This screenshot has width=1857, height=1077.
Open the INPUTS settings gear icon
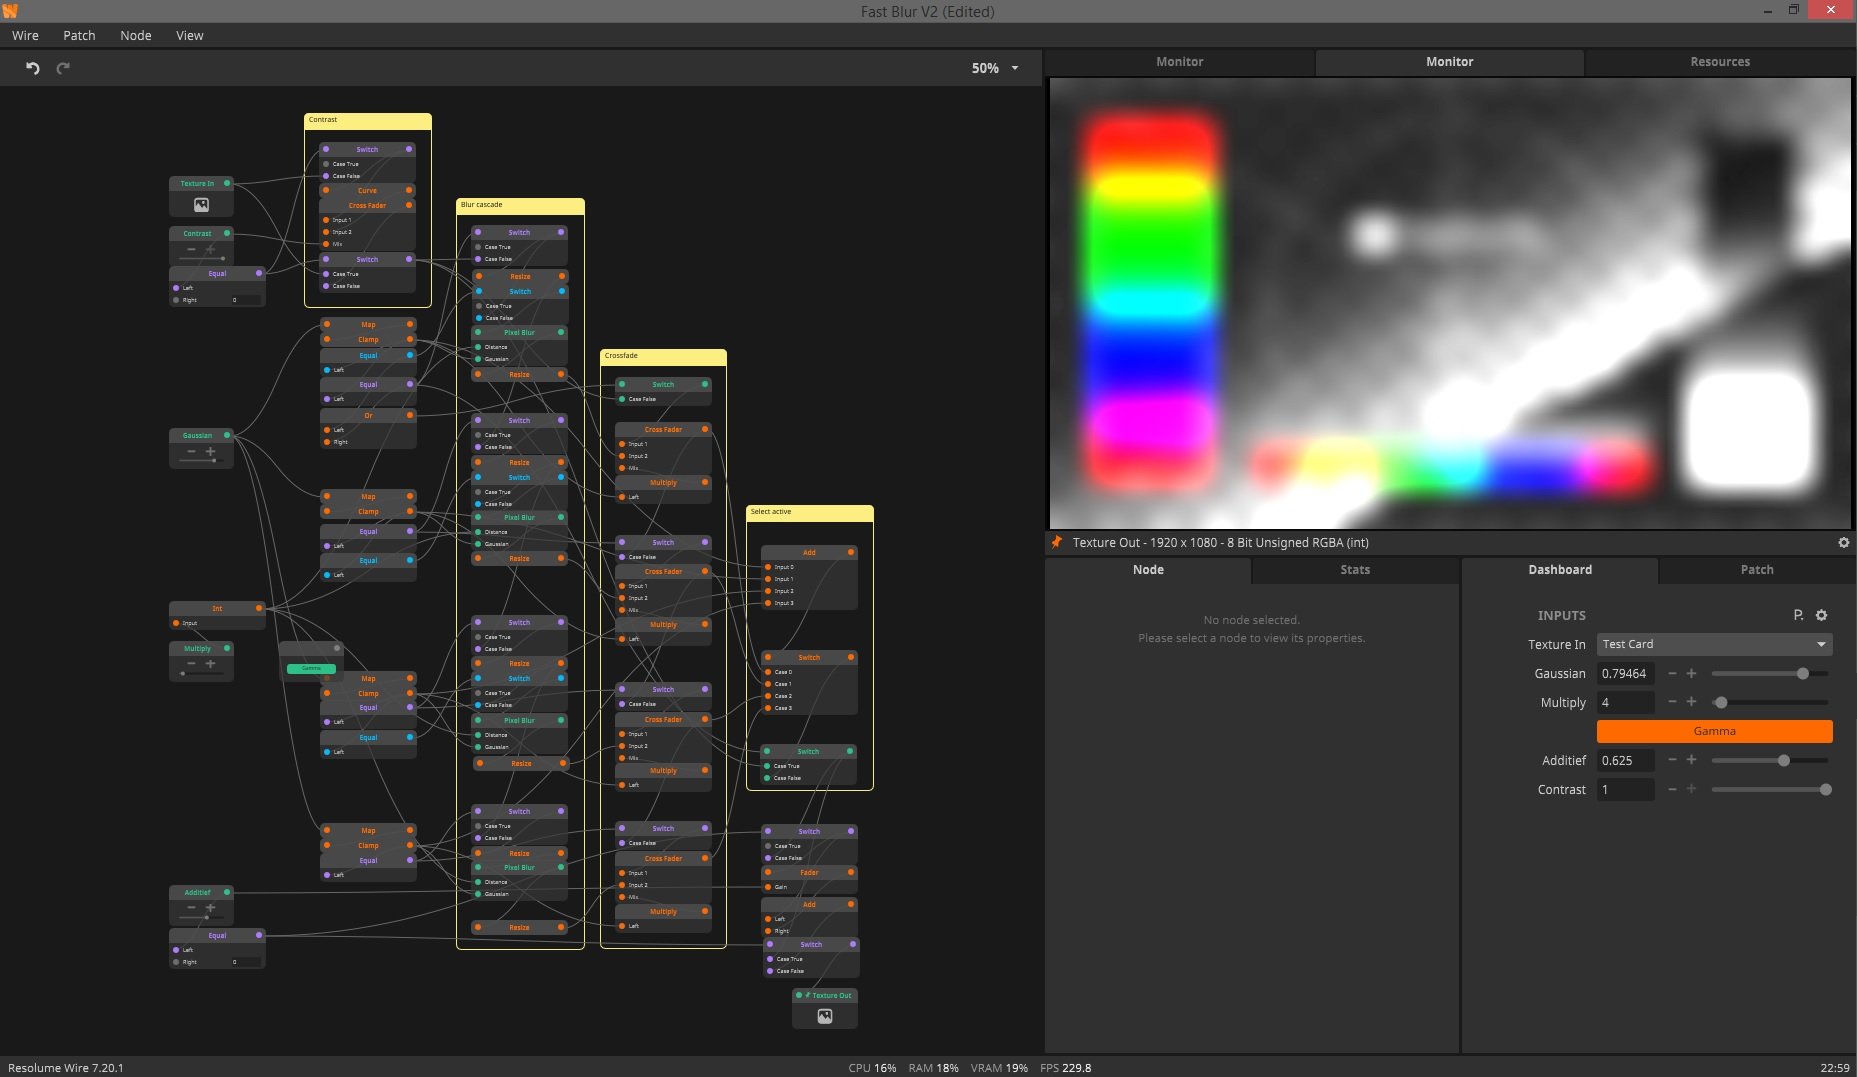[1821, 615]
